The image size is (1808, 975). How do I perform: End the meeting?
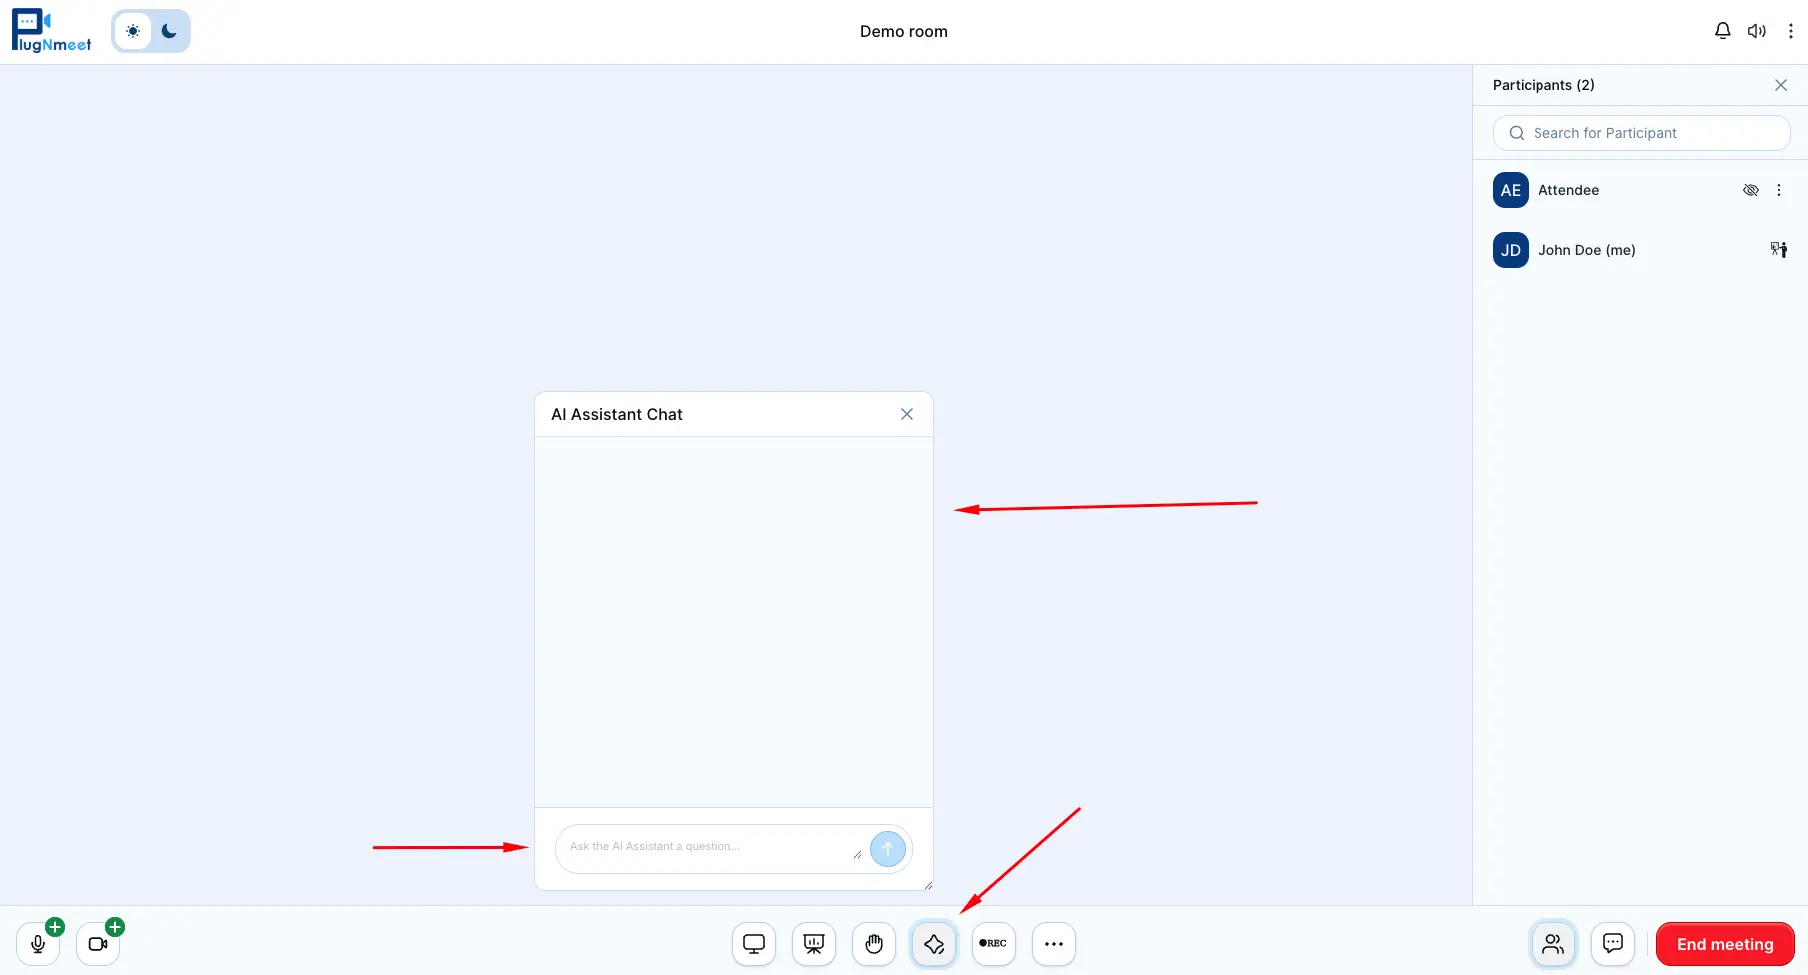pos(1724,943)
